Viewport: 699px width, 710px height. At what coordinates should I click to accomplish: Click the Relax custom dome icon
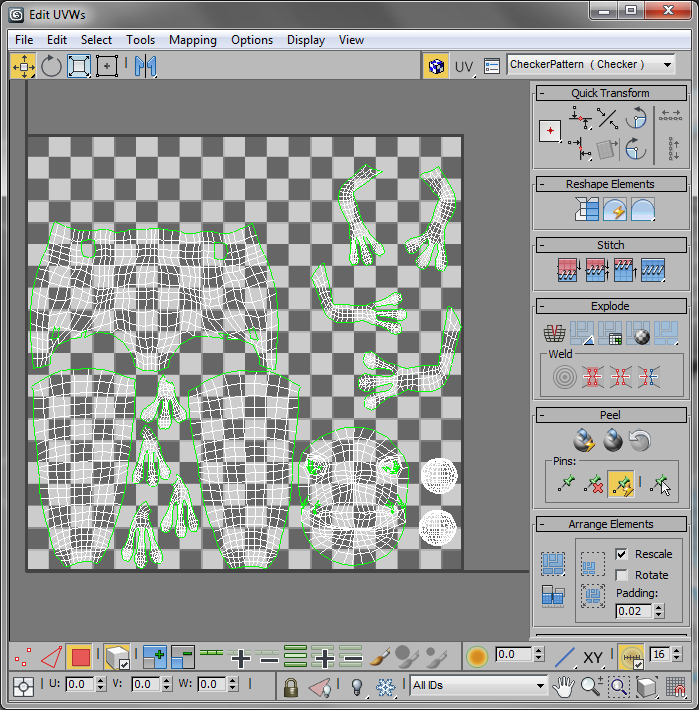coord(642,209)
